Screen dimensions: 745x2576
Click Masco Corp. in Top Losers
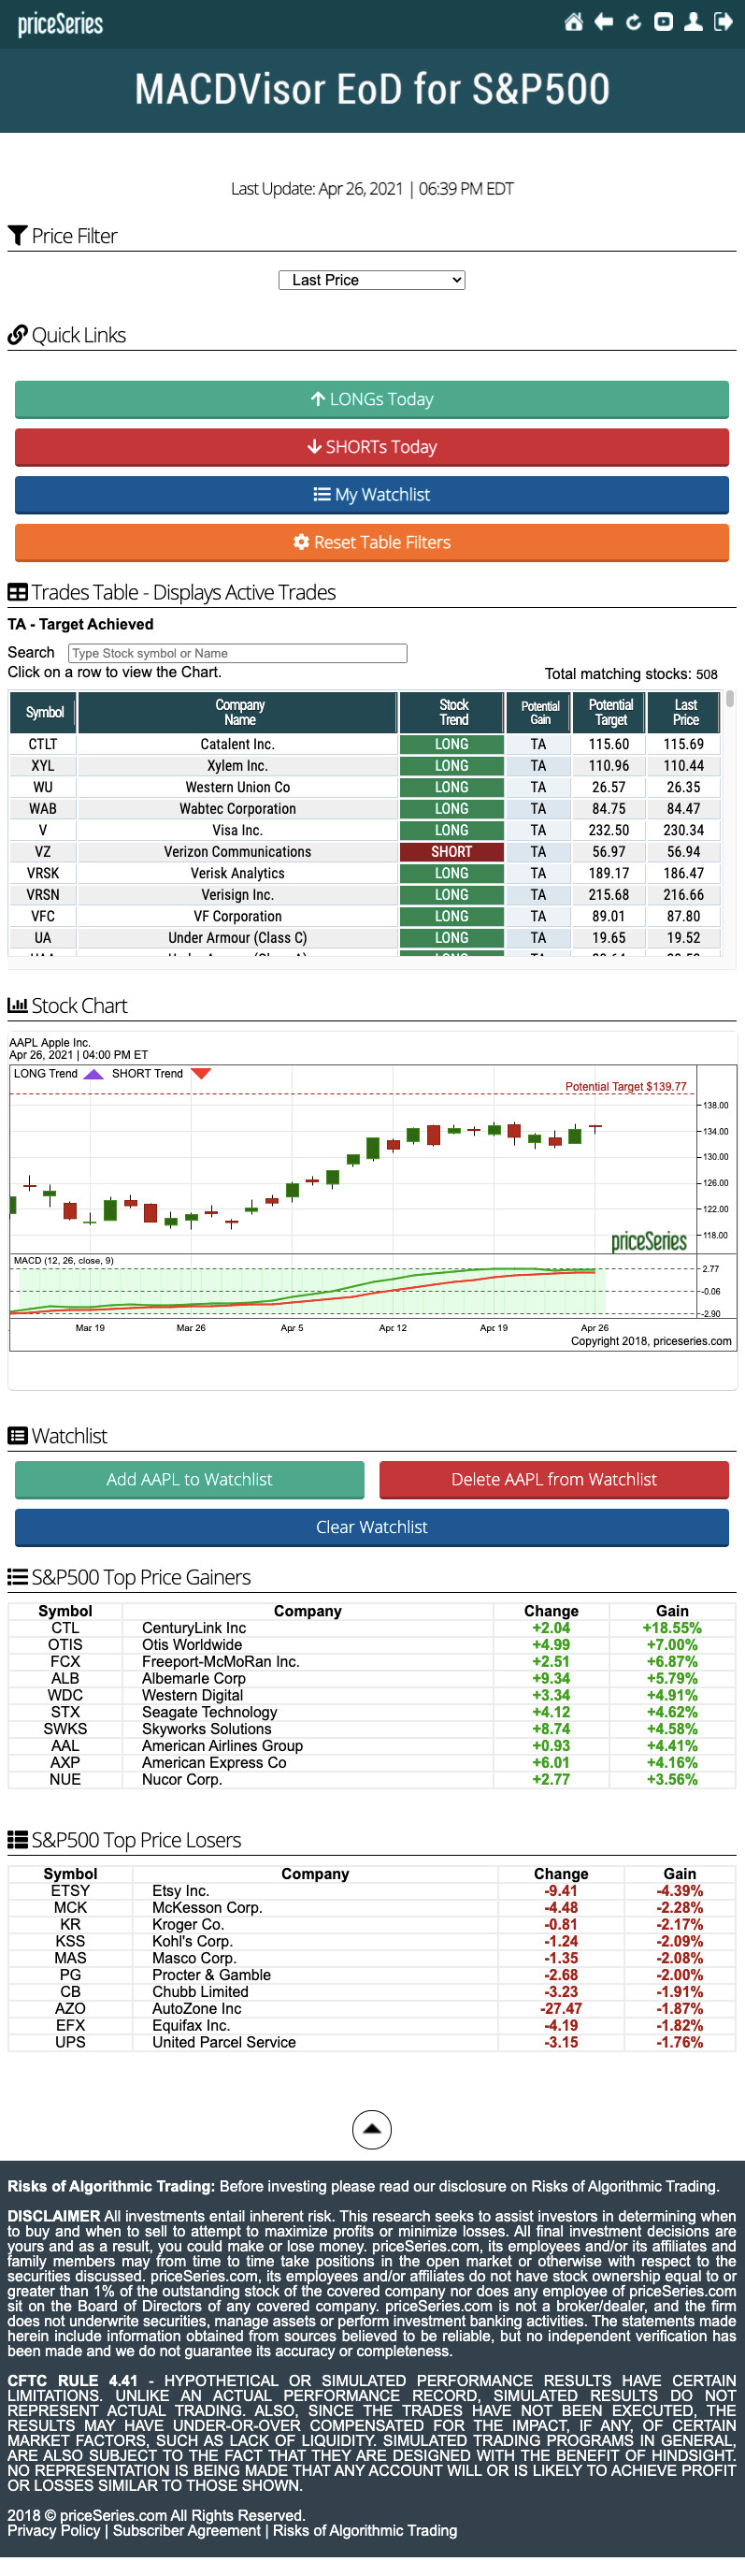(194, 1958)
